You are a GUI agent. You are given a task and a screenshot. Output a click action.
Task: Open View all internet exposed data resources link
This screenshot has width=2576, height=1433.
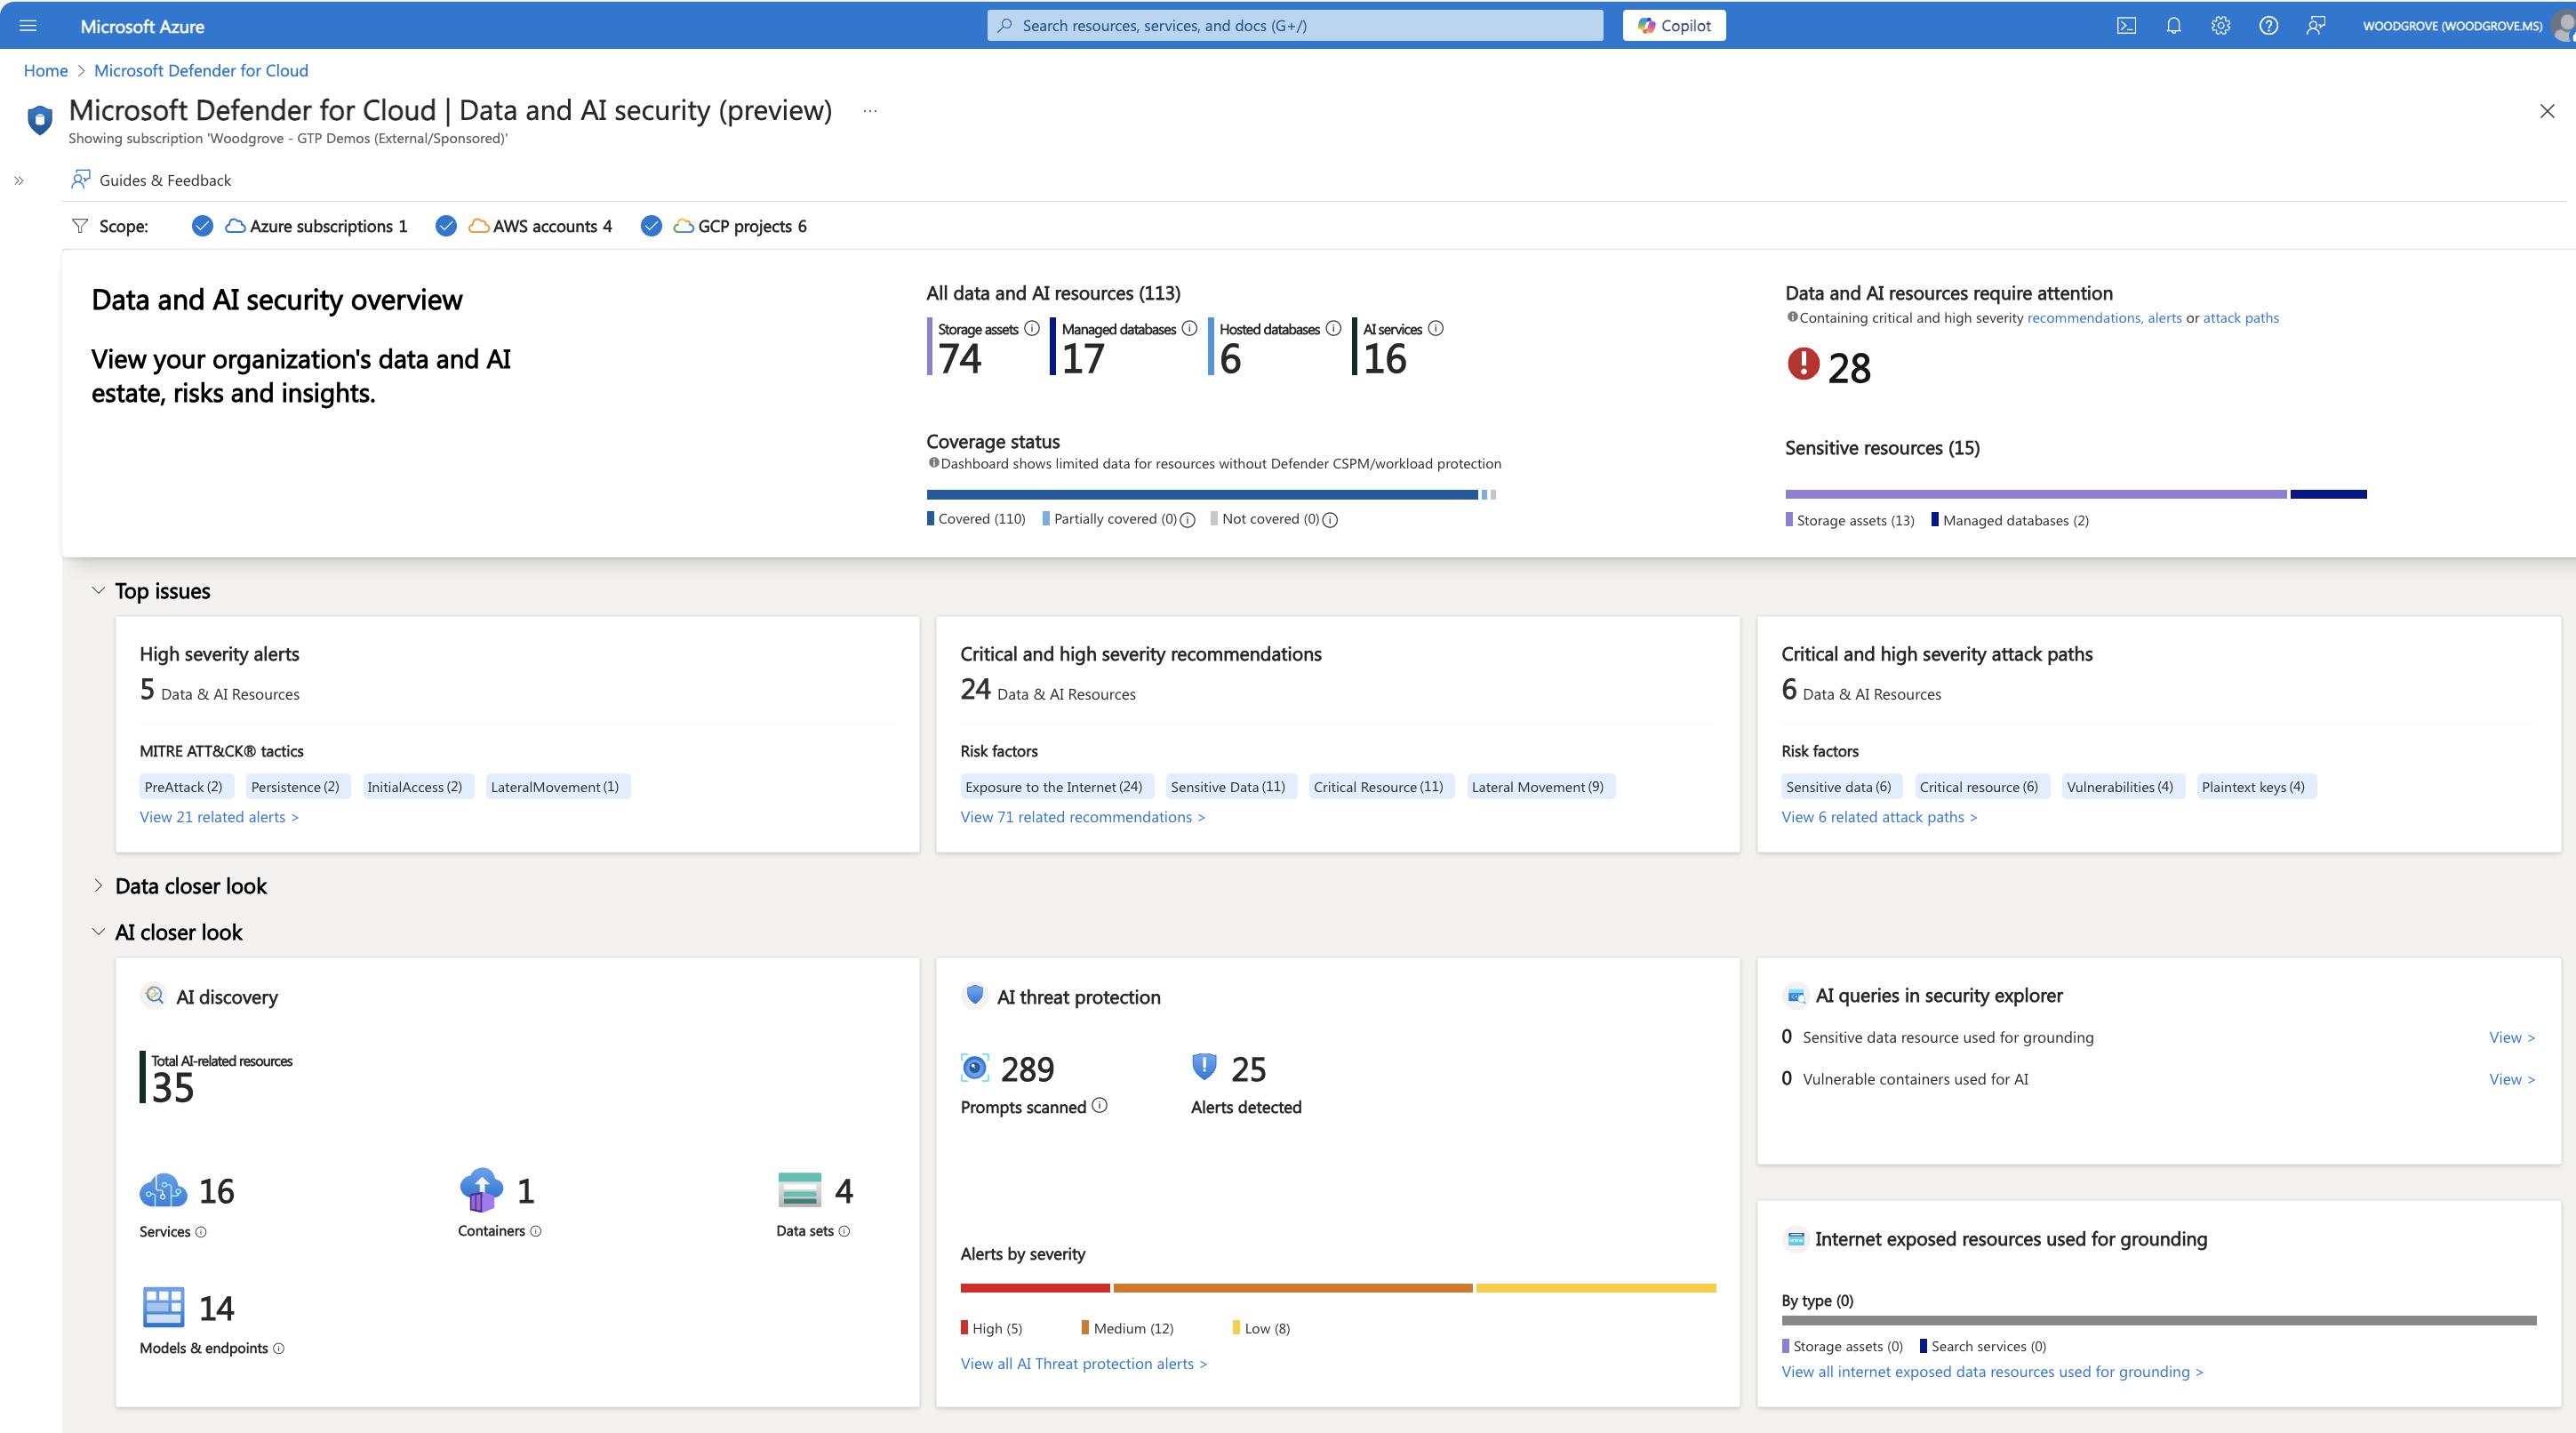pos(1992,1372)
